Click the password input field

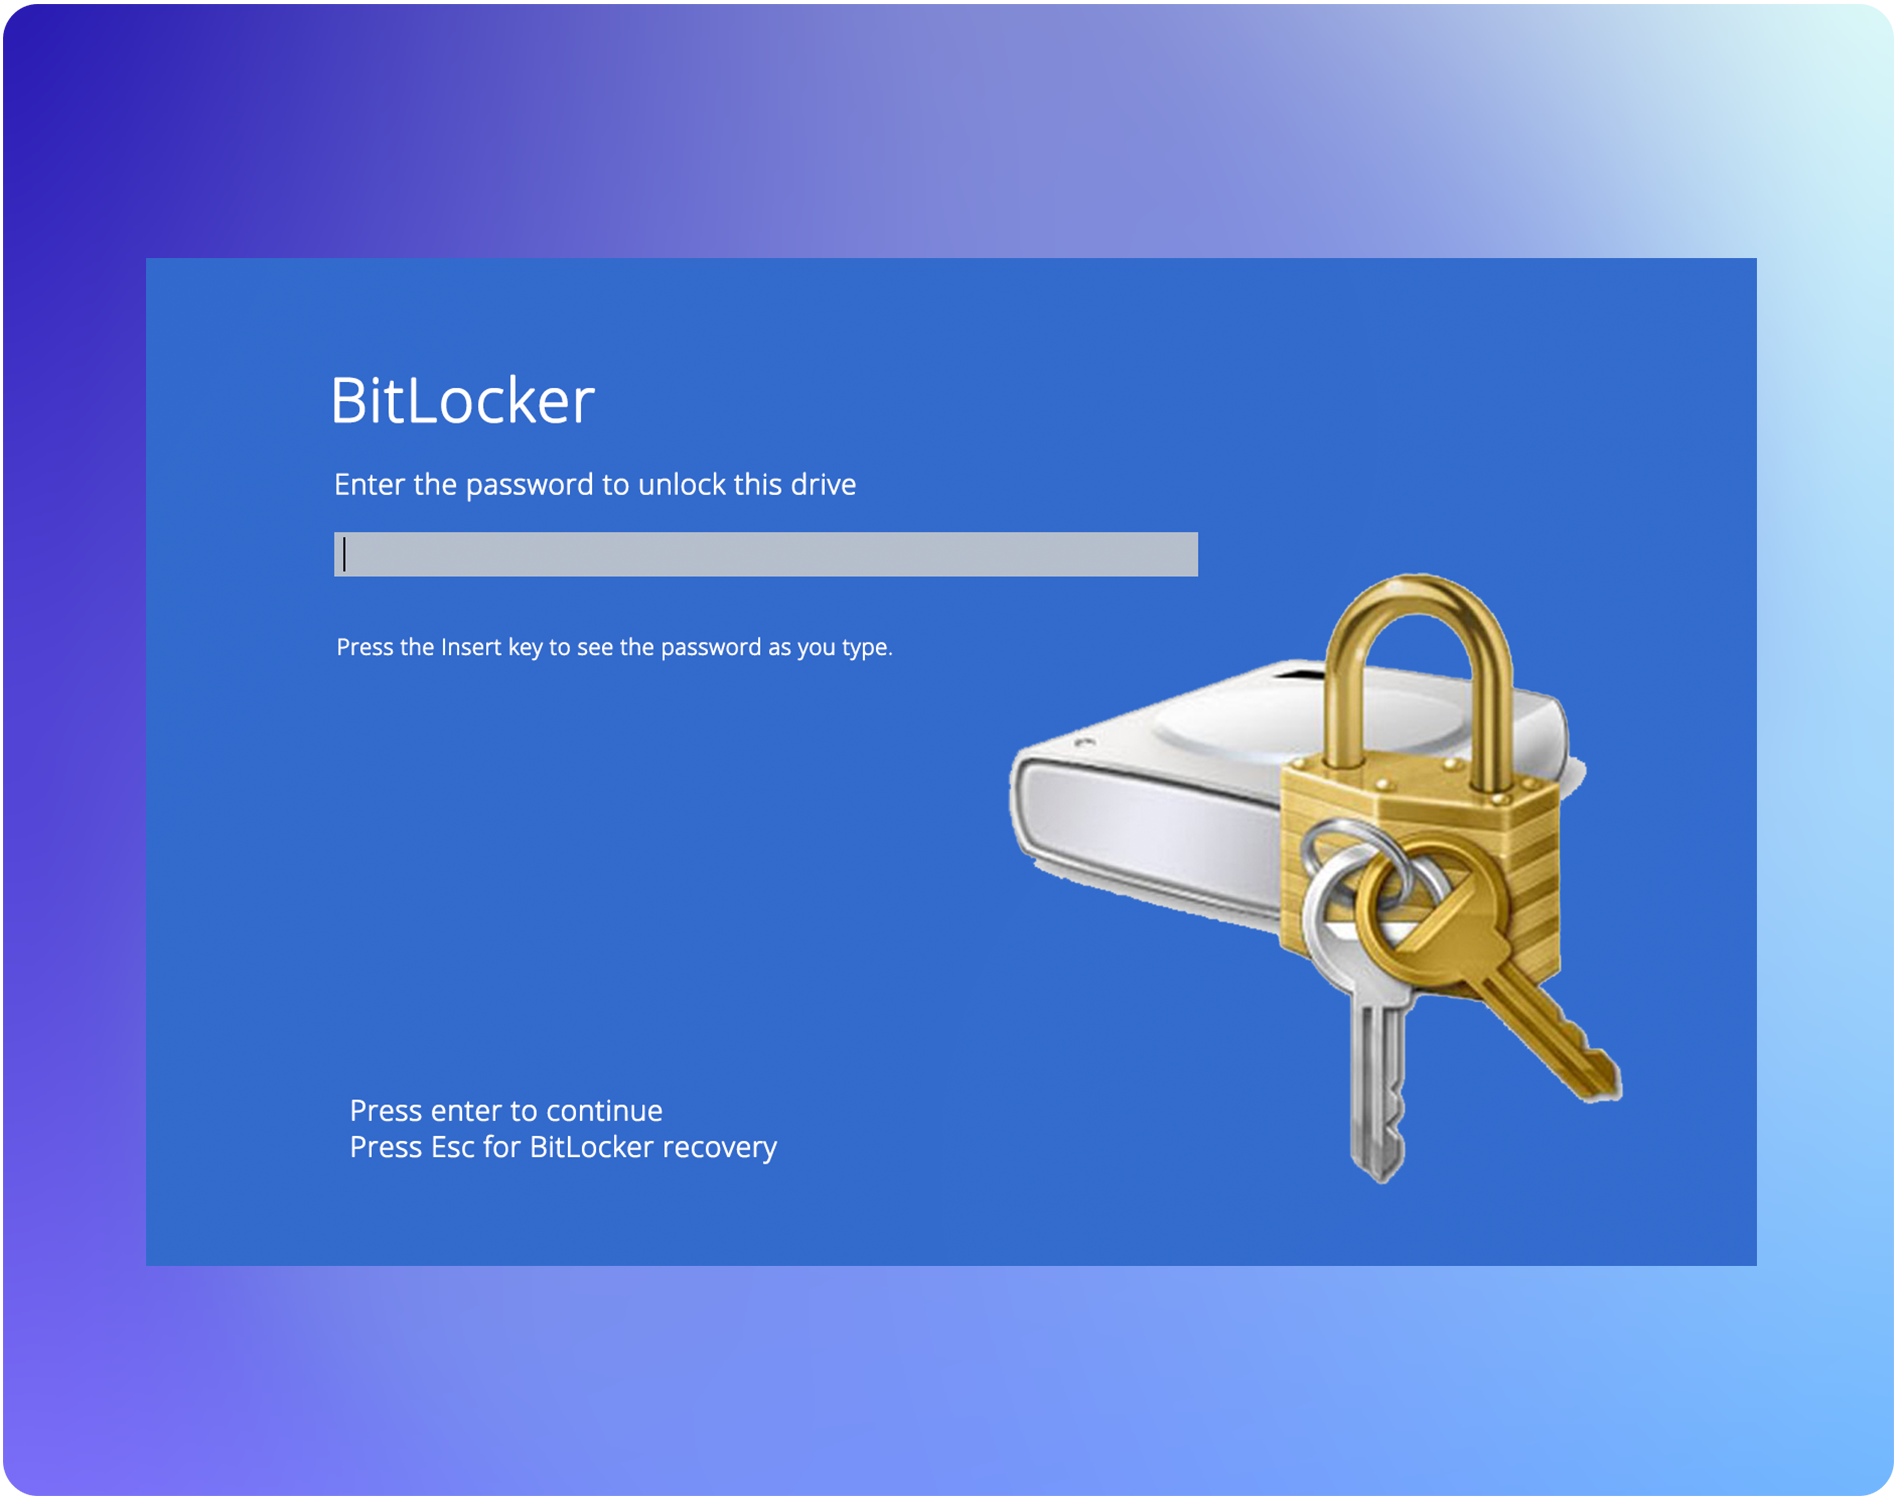click(x=765, y=554)
